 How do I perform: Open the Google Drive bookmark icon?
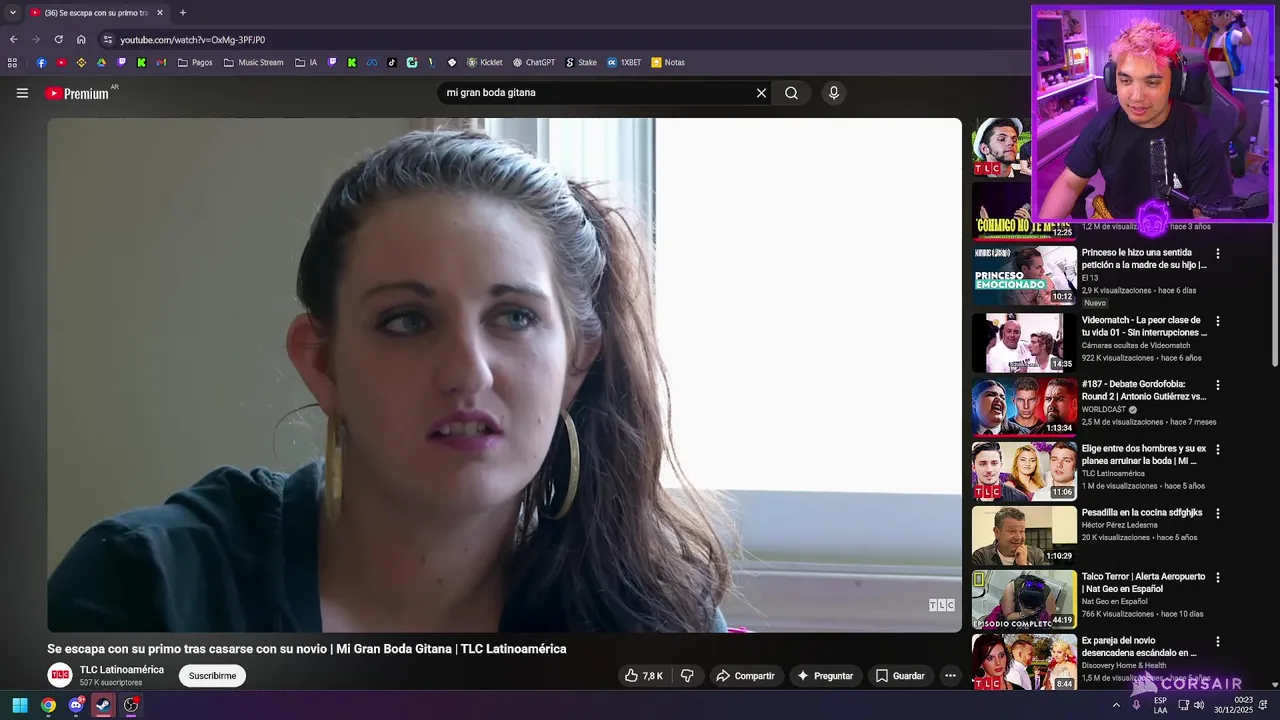101,62
